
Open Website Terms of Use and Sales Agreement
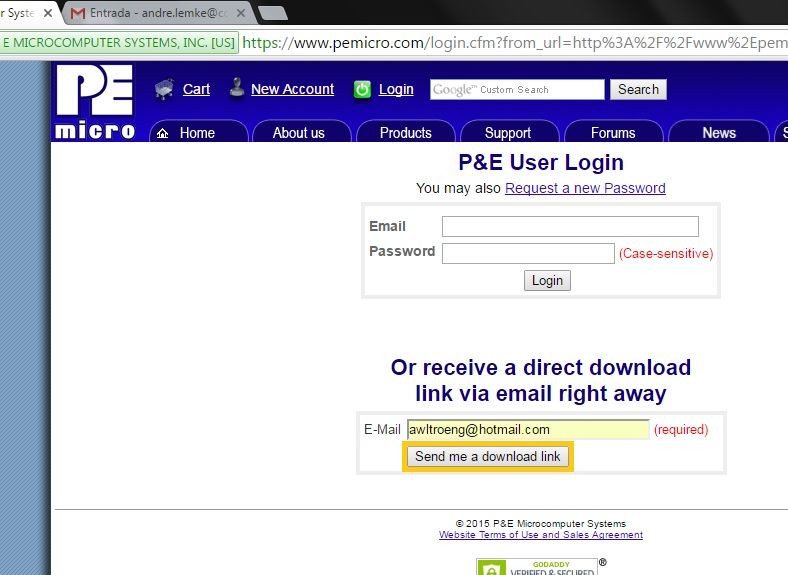[541, 535]
